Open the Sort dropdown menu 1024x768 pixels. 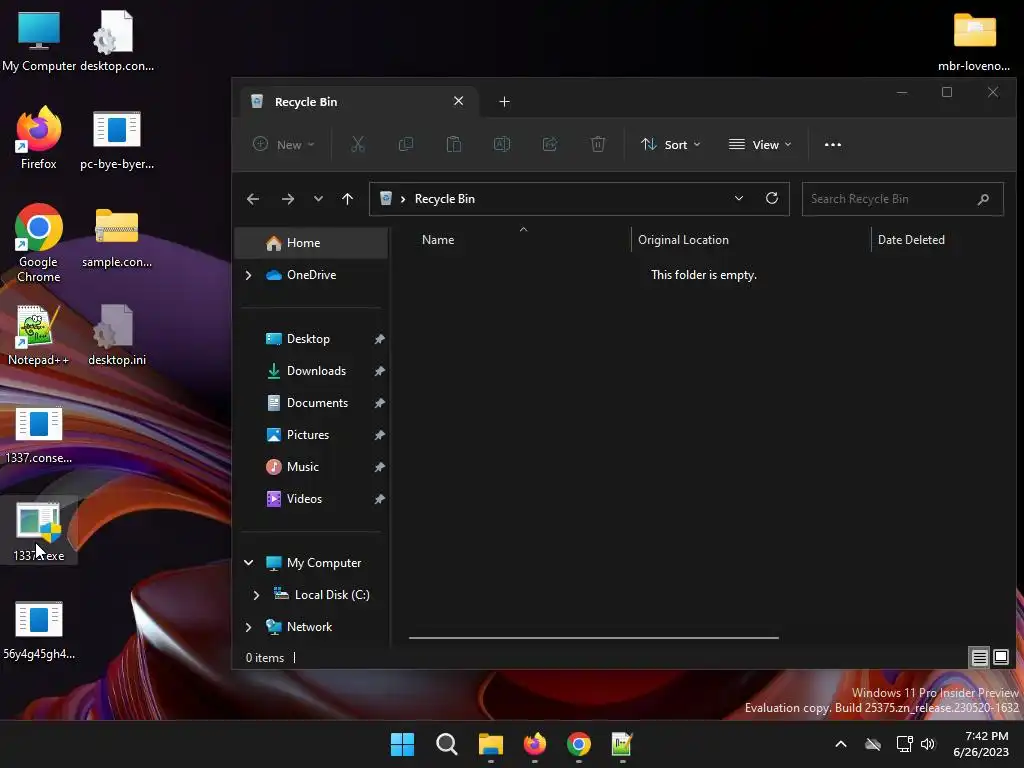point(670,144)
